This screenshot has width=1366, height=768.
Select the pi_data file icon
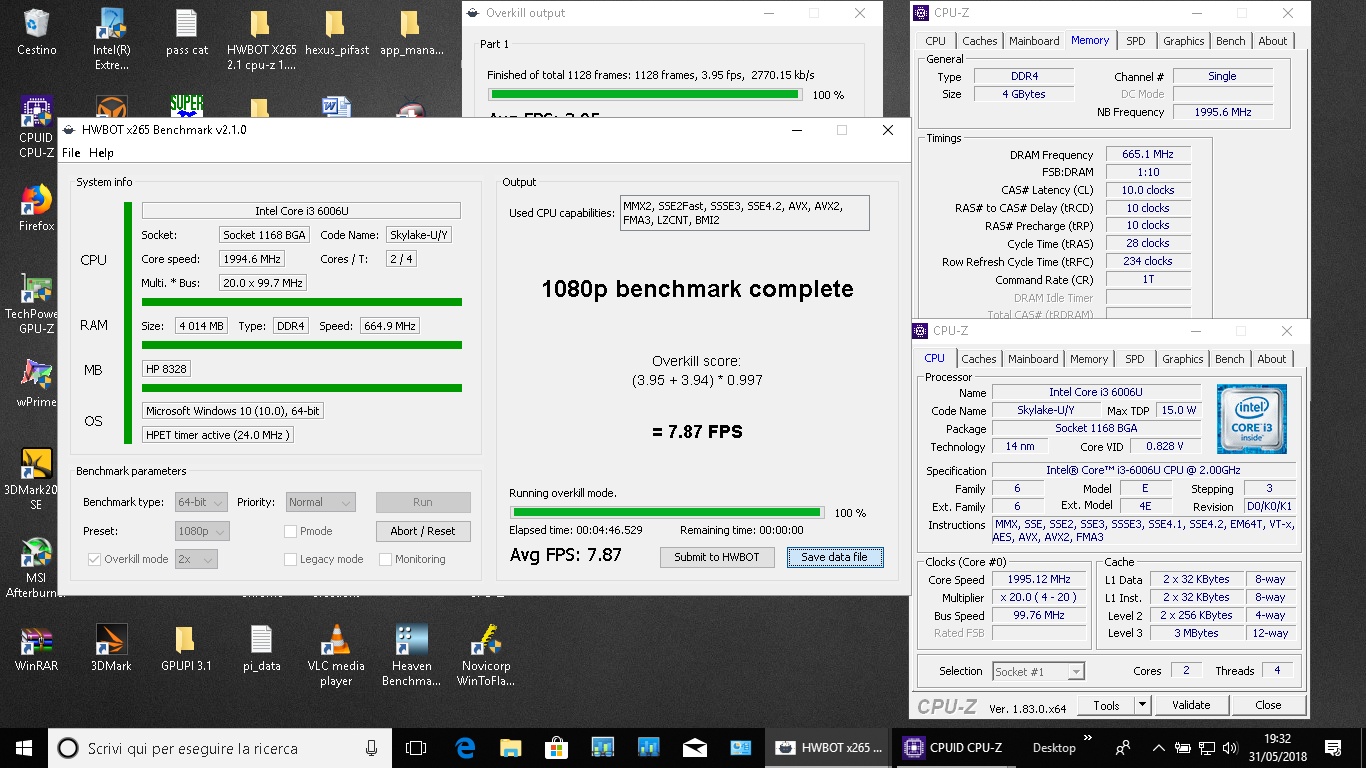tap(260, 647)
